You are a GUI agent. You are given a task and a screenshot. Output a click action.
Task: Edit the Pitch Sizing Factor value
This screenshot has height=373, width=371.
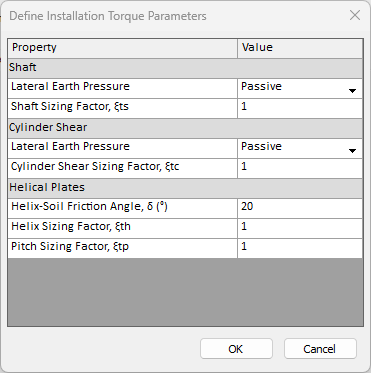tap(300, 248)
